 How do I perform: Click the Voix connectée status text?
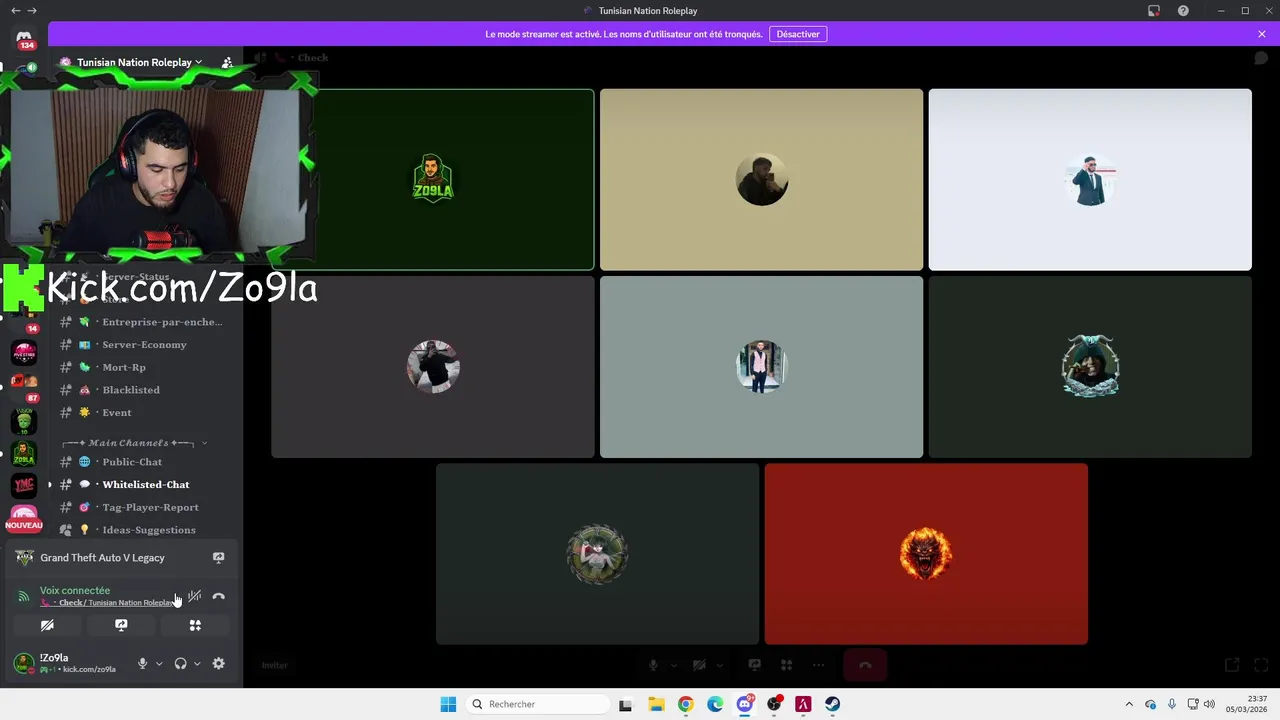point(75,590)
